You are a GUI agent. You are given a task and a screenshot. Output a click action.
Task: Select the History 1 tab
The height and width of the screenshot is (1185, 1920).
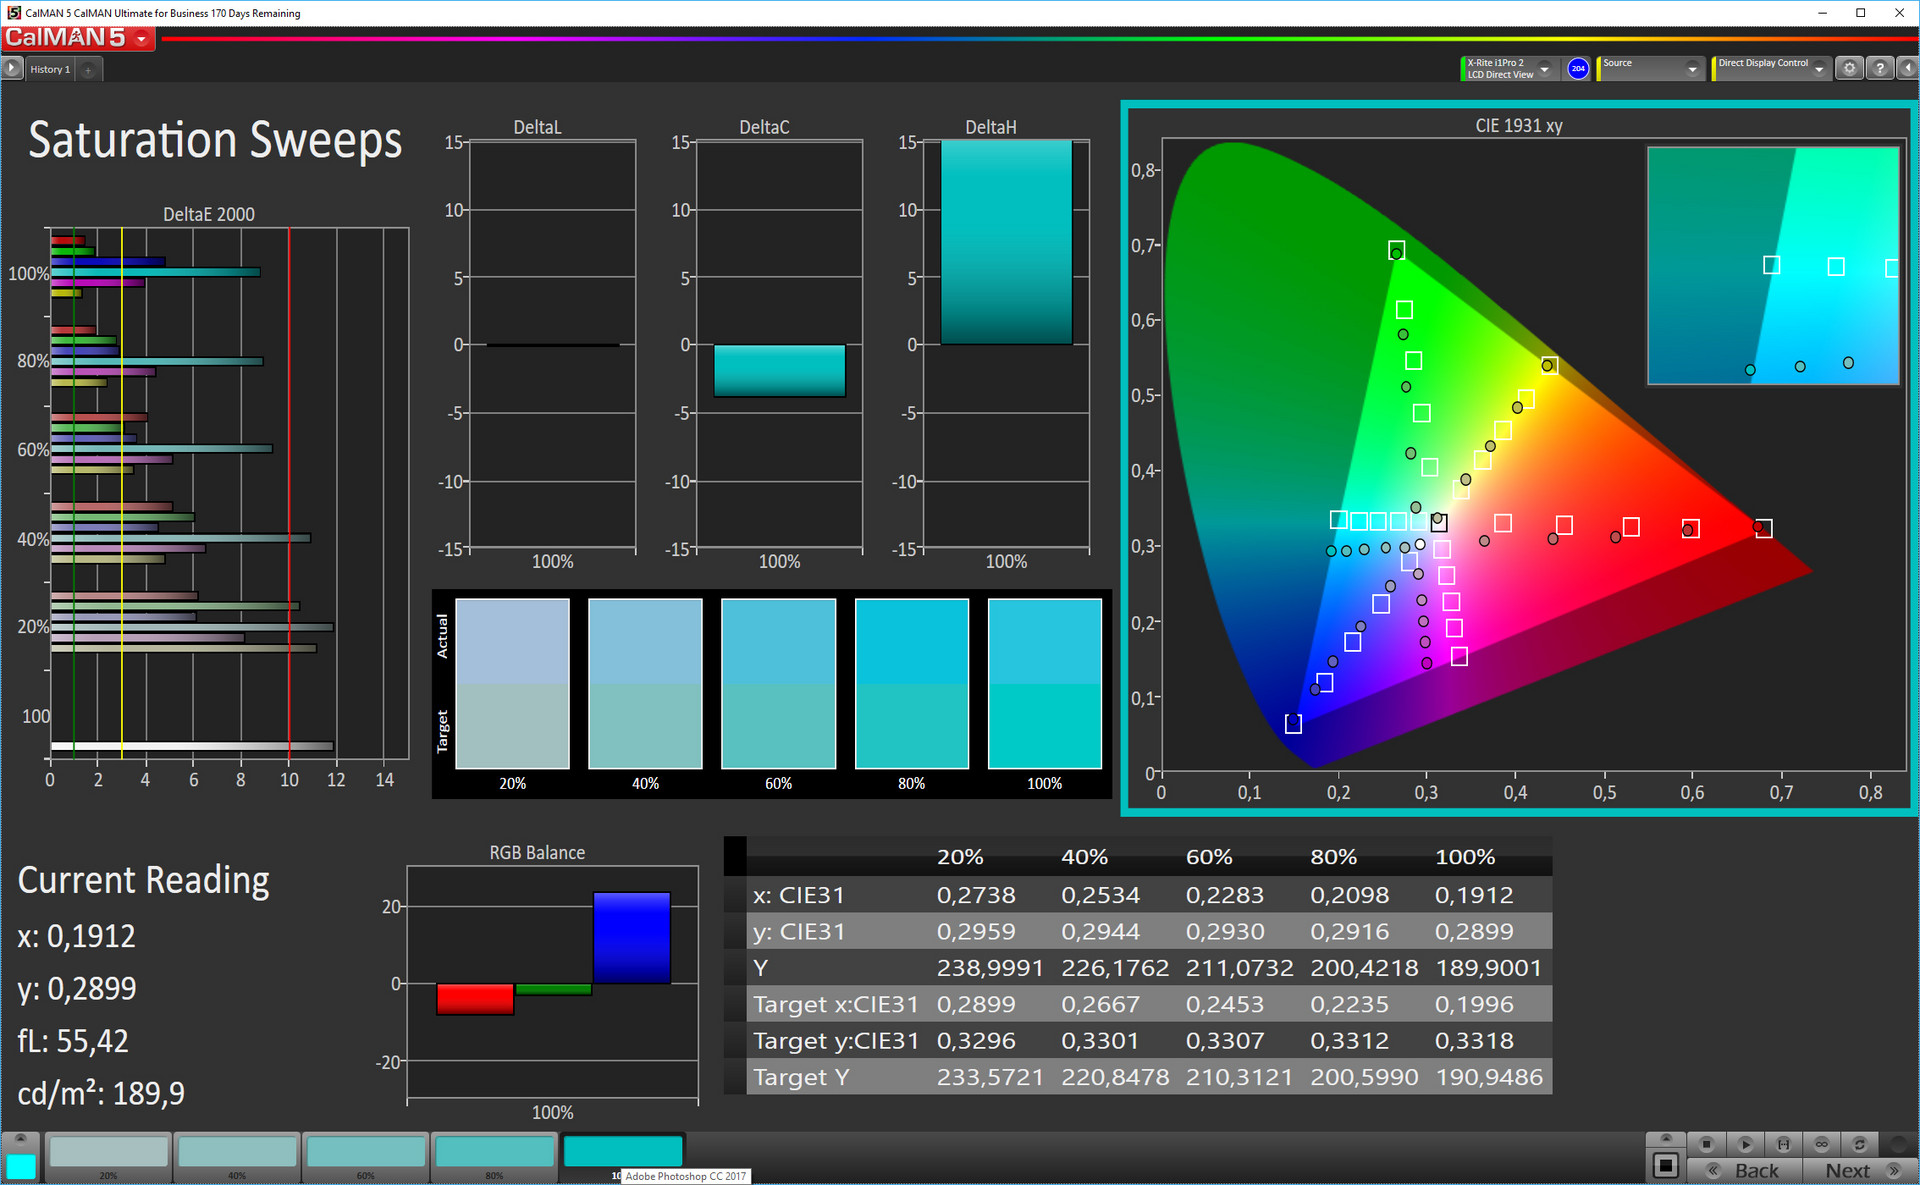click(50, 69)
